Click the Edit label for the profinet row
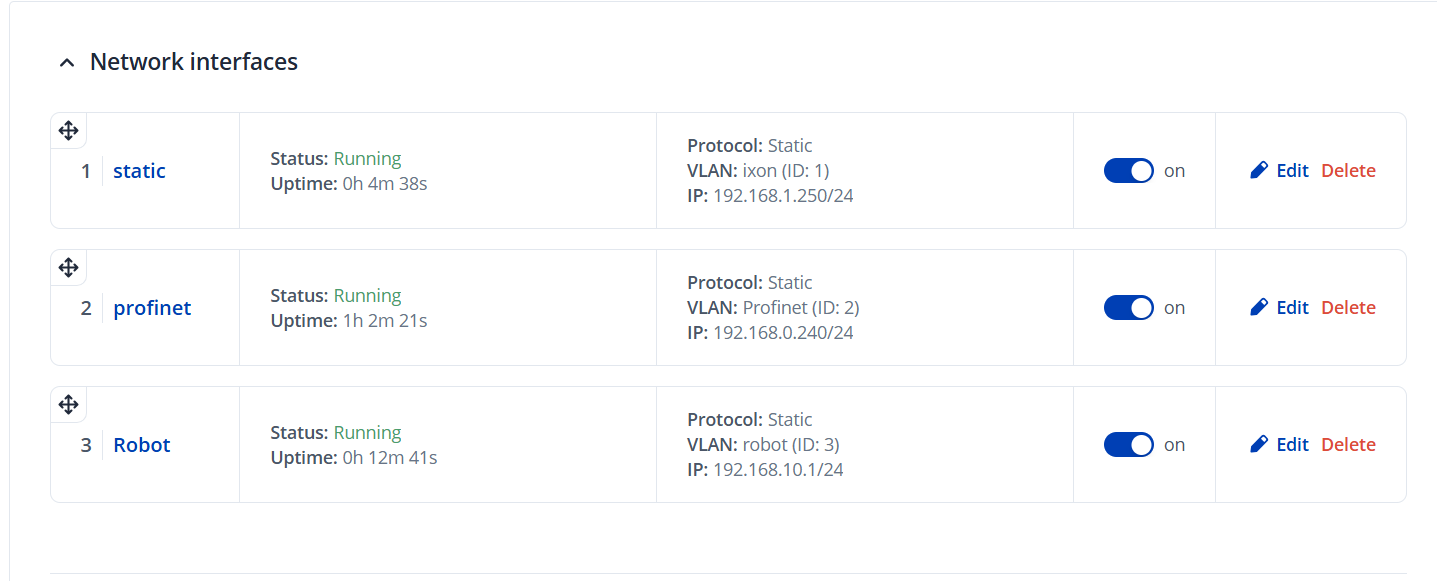The image size is (1437, 581). point(1292,308)
